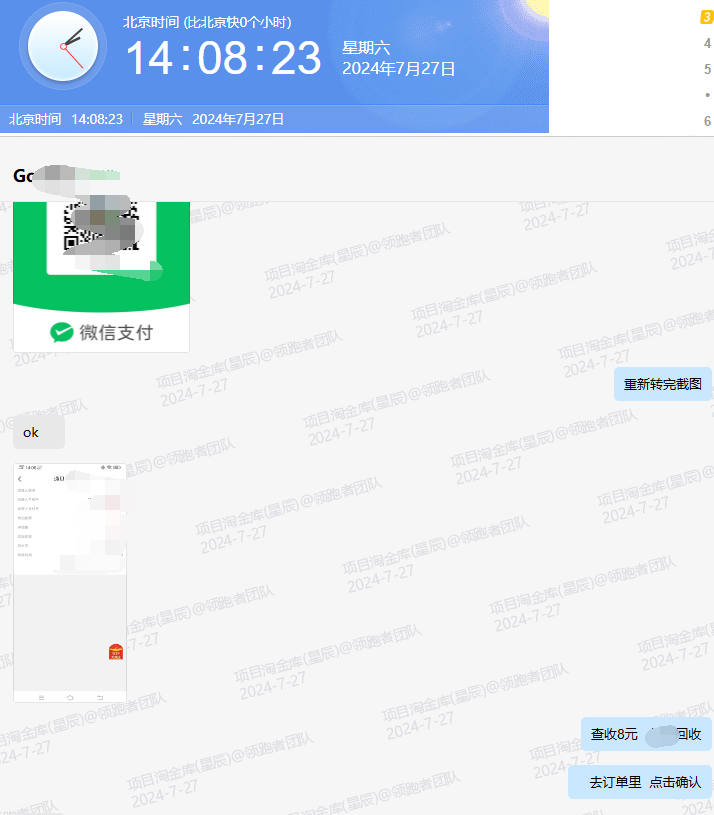Click the large 2024年7月27日 date text

click(x=399, y=69)
